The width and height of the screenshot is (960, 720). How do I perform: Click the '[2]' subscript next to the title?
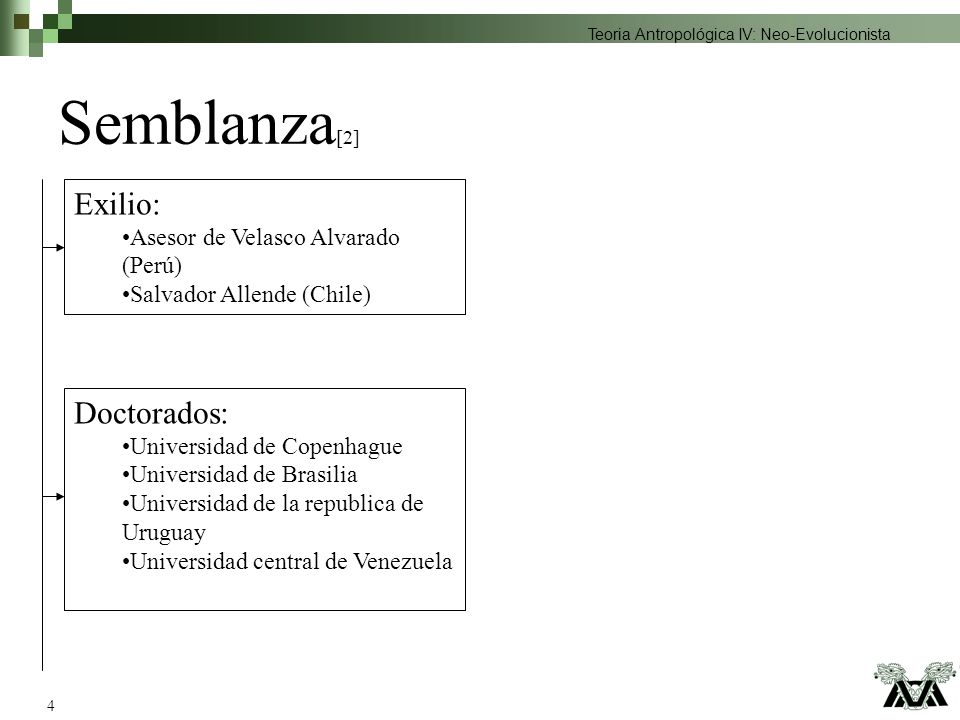click(x=348, y=138)
